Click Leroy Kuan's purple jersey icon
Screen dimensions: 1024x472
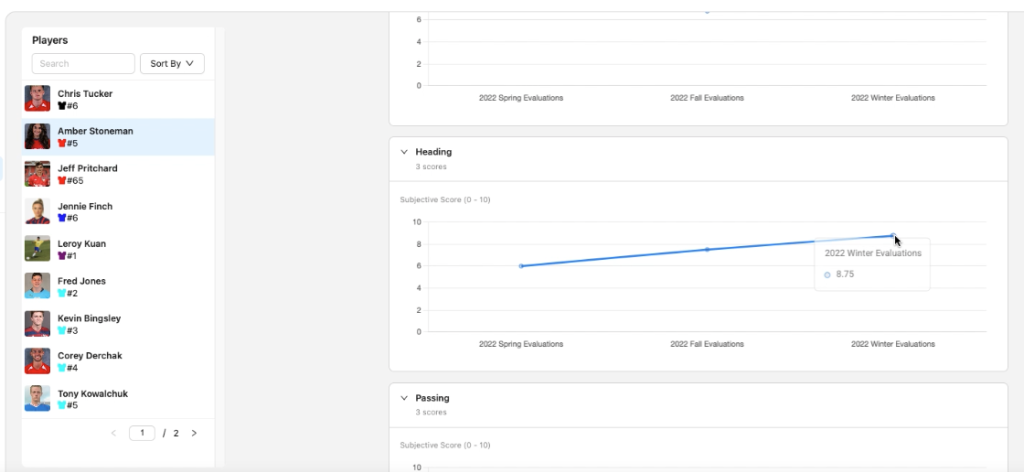tap(62, 256)
